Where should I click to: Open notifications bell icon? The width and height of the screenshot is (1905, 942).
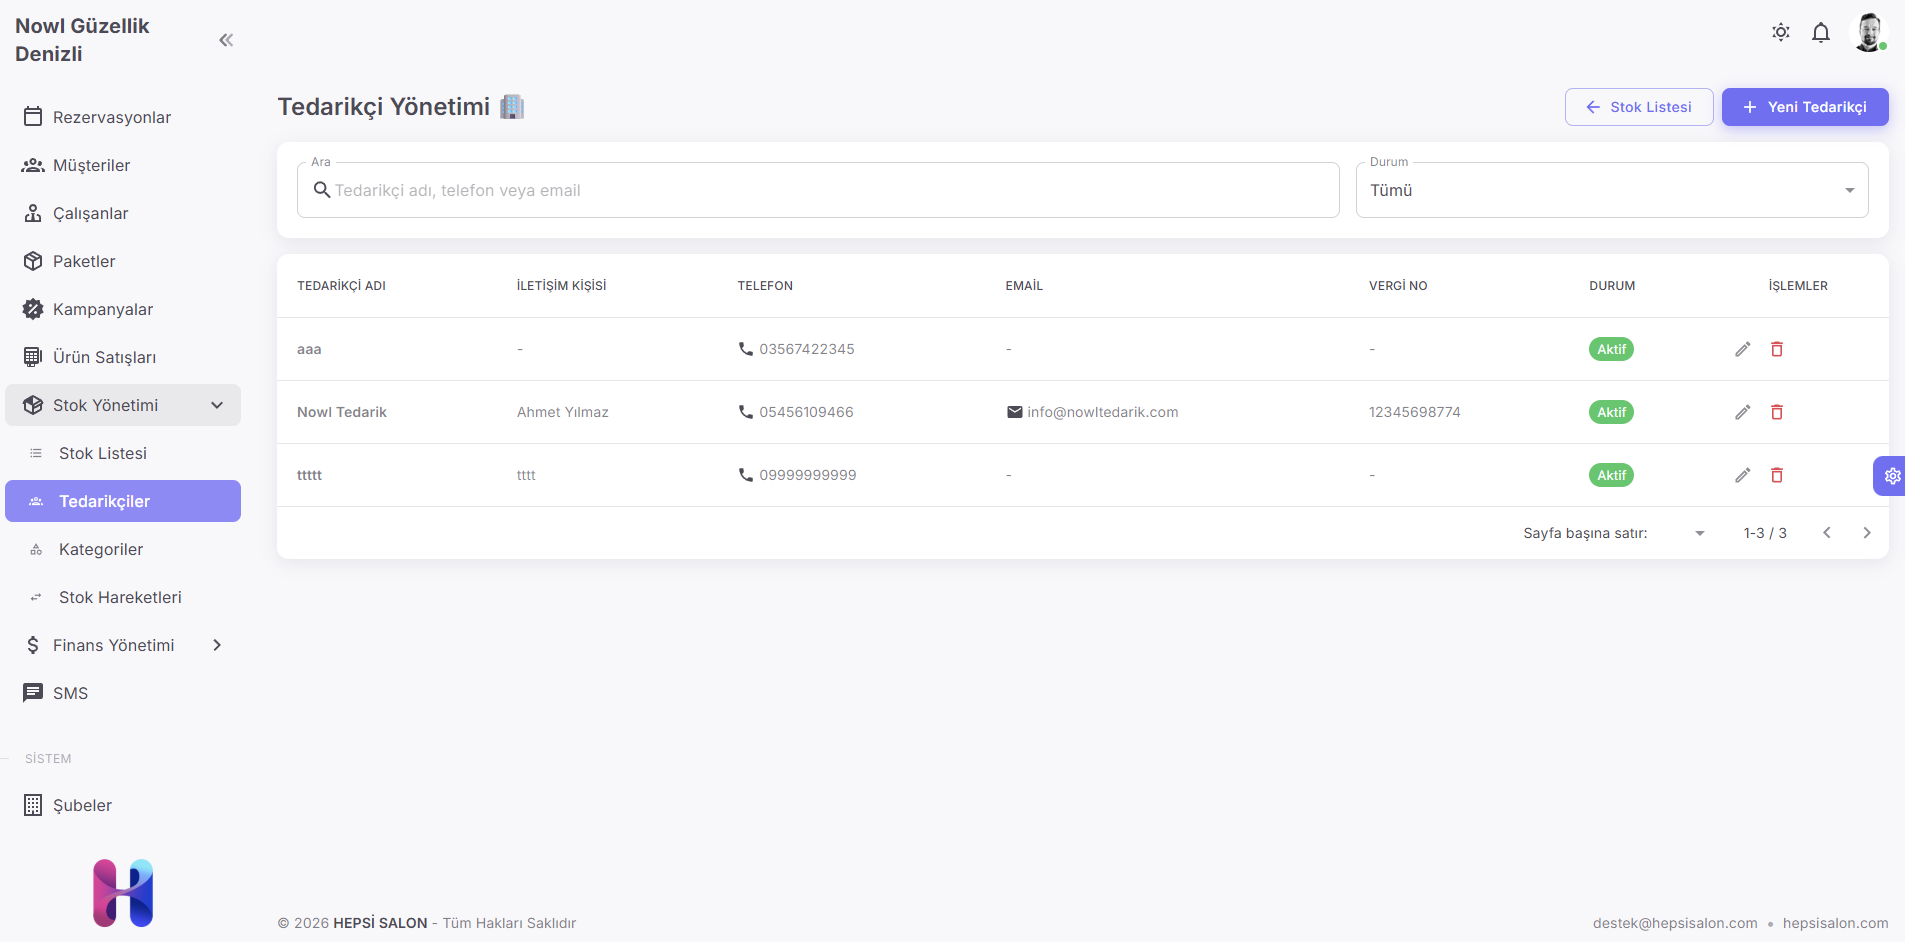pos(1820,33)
